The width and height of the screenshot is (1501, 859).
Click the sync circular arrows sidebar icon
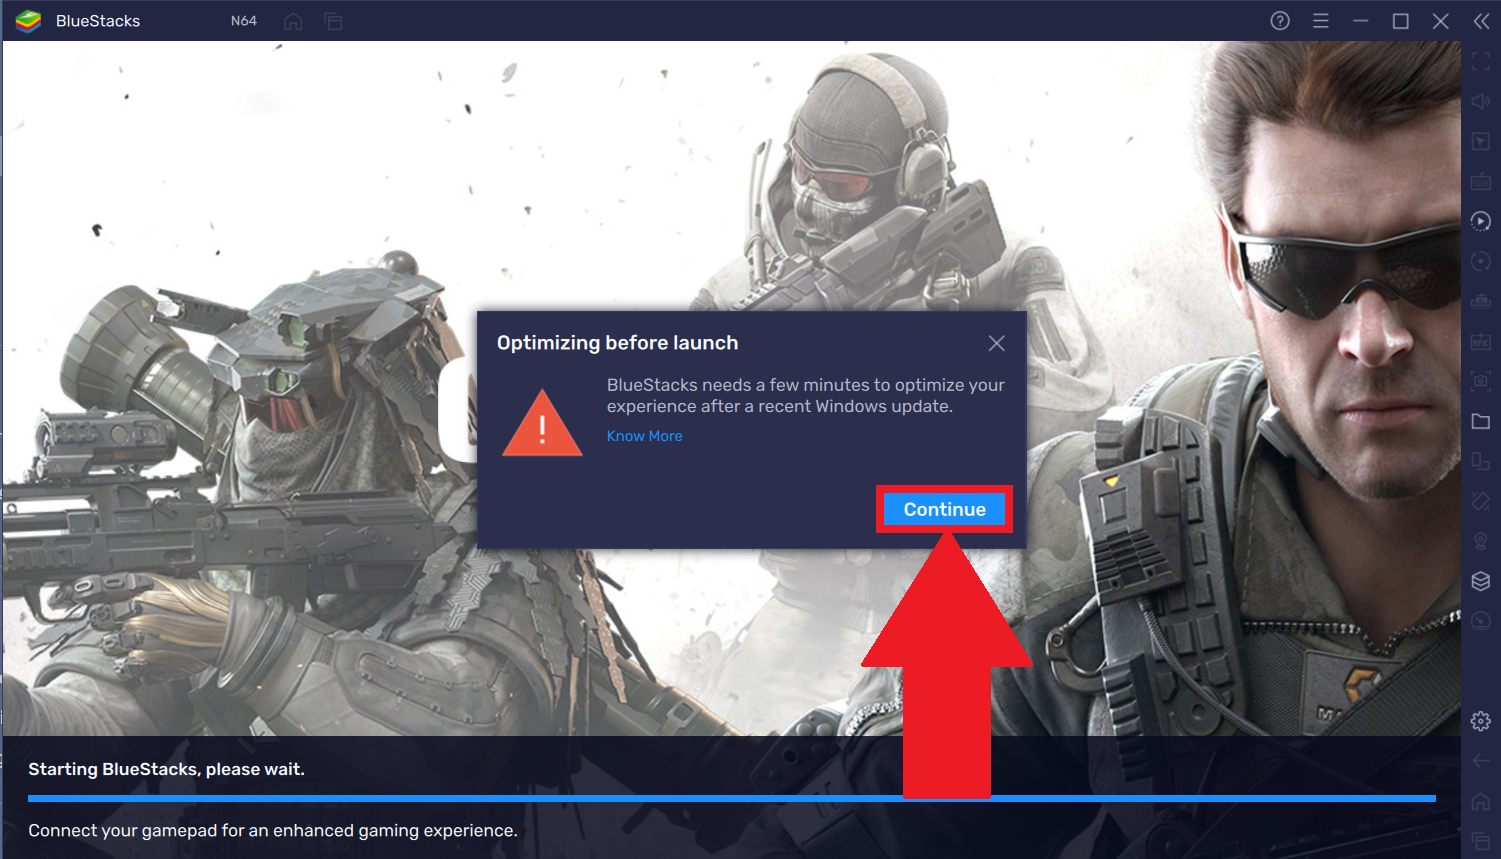pyautogui.click(x=1481, y=261)
